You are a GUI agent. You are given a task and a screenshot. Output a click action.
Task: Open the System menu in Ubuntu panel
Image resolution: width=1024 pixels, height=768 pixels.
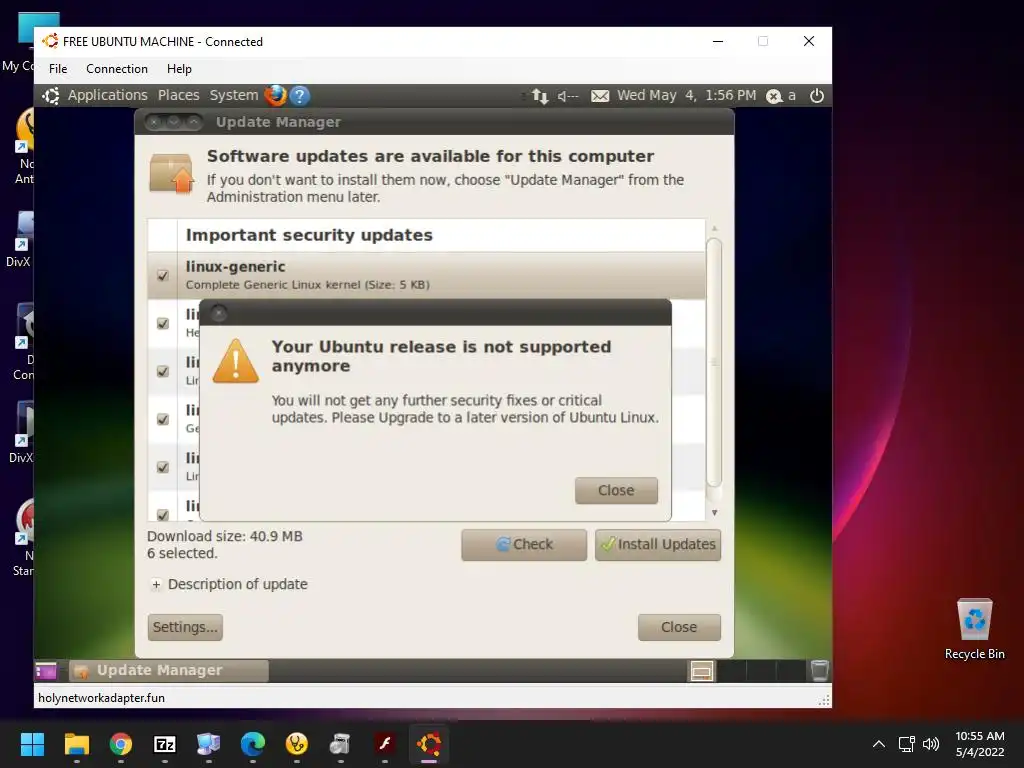pyautogui.click(x=234, y=95)
